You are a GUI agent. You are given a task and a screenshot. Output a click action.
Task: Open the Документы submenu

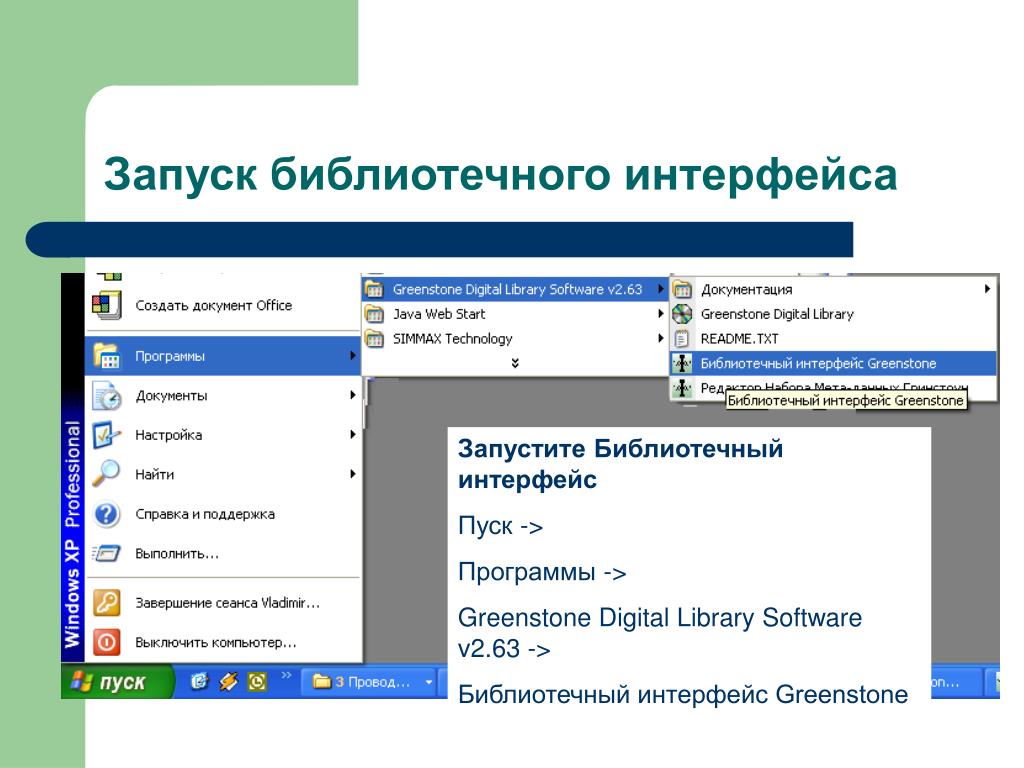(x=223, y=396)
